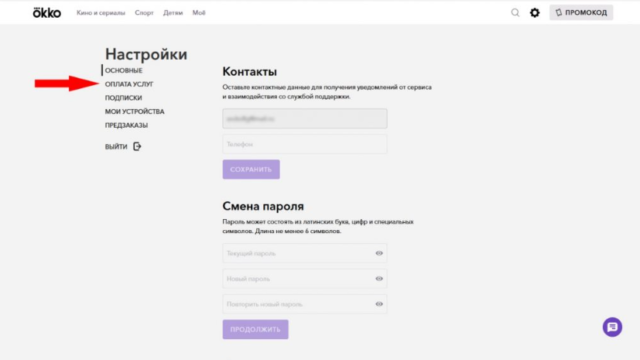Click the Продолжить button
The image size is (640, 360).
pyautogui.click(x=255, y=329)
